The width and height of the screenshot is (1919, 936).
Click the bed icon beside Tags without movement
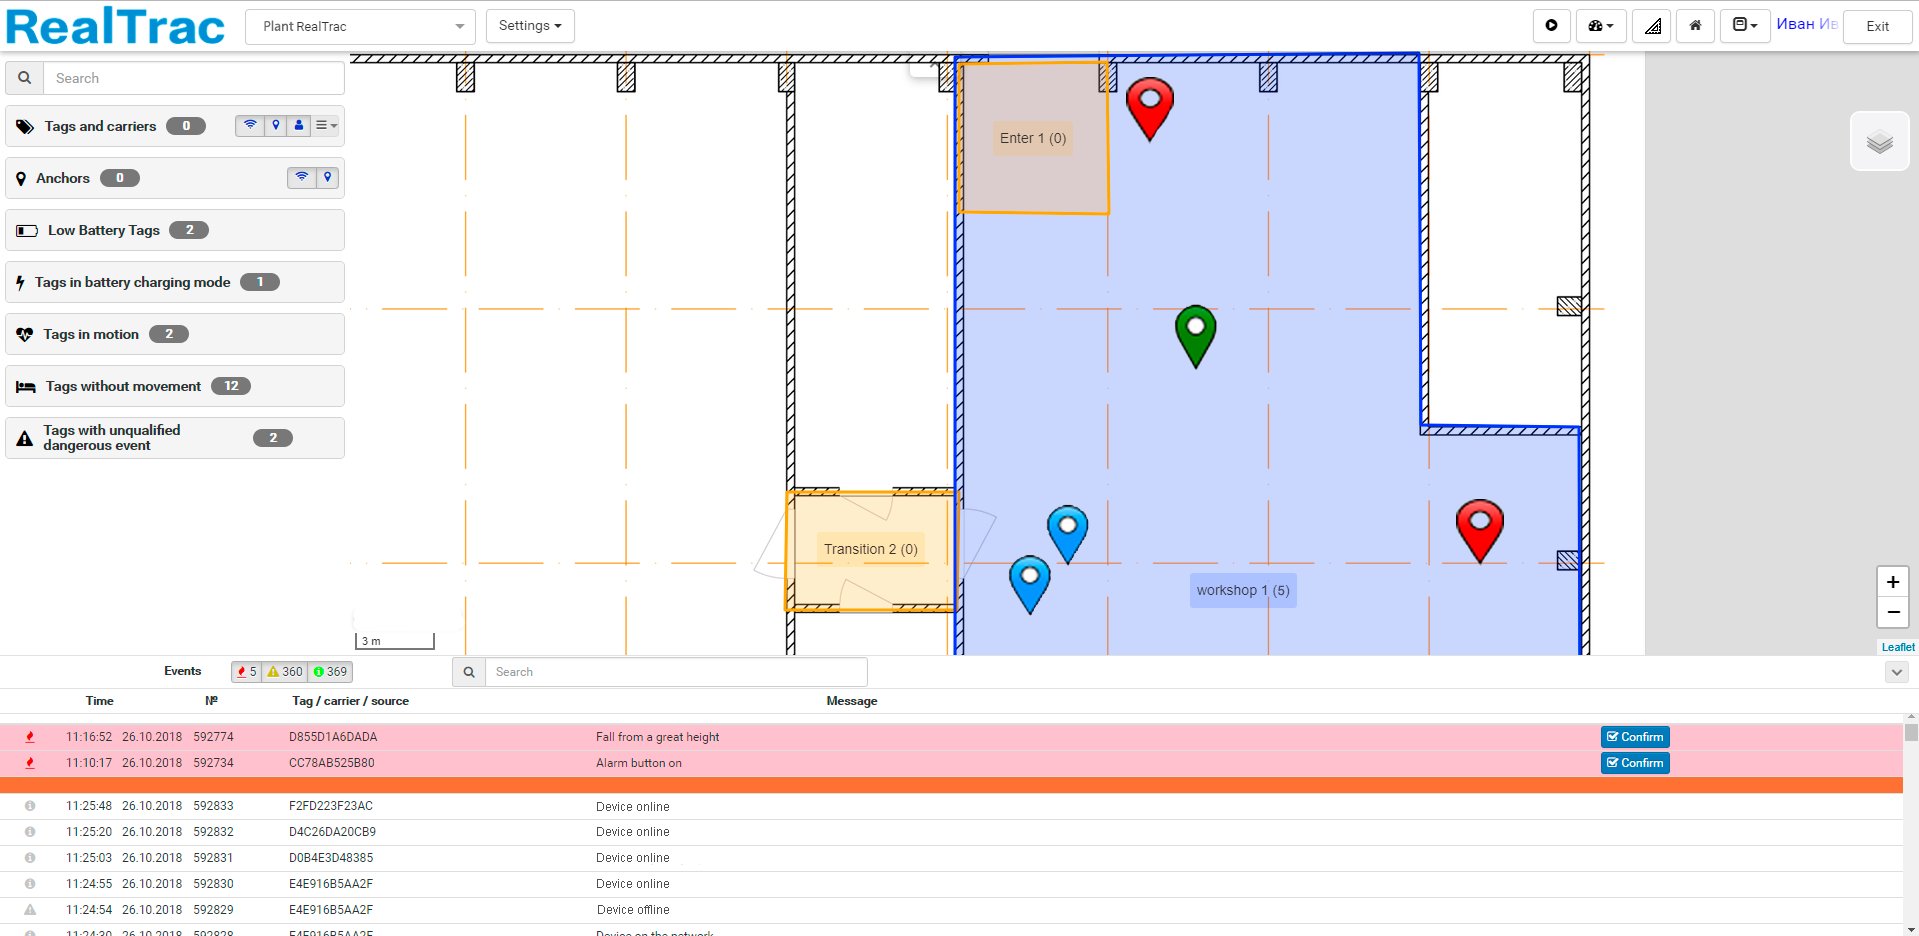26,387
